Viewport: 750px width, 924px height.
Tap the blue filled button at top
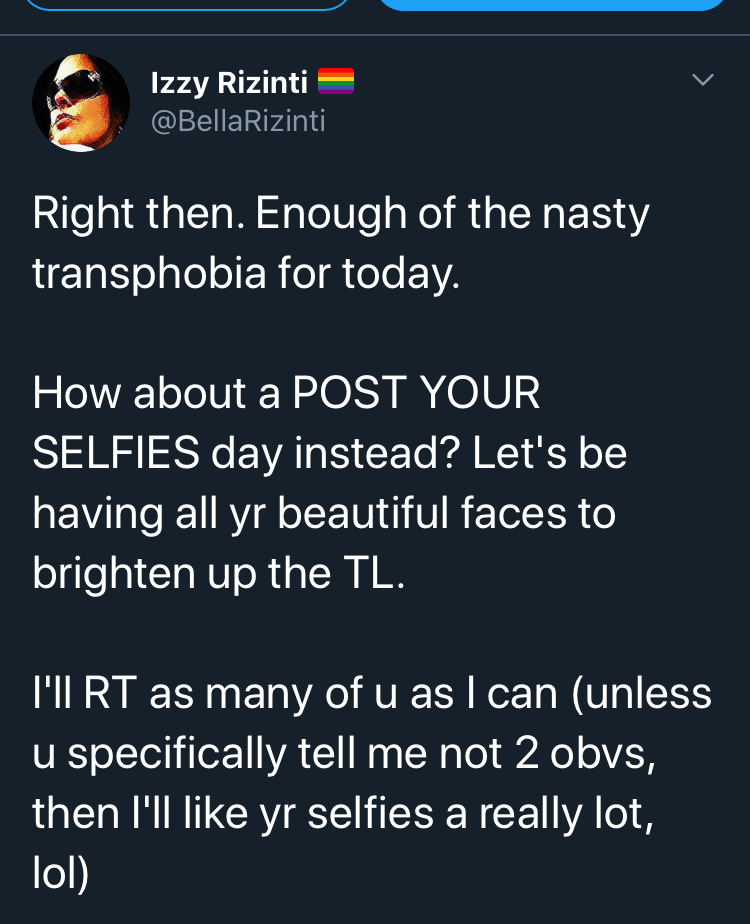tap(551, 5)
